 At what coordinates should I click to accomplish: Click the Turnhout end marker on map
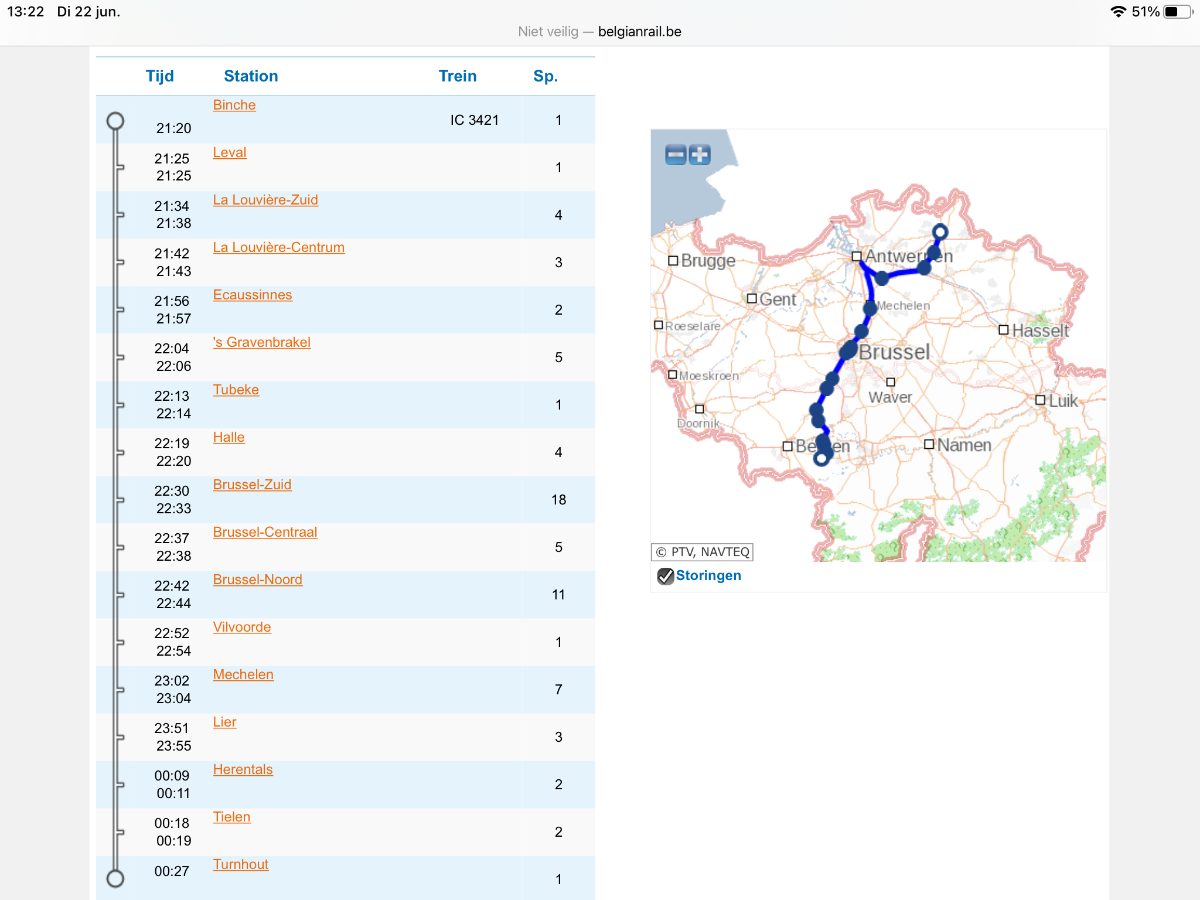pyautogui.click(x=939, y=232)
